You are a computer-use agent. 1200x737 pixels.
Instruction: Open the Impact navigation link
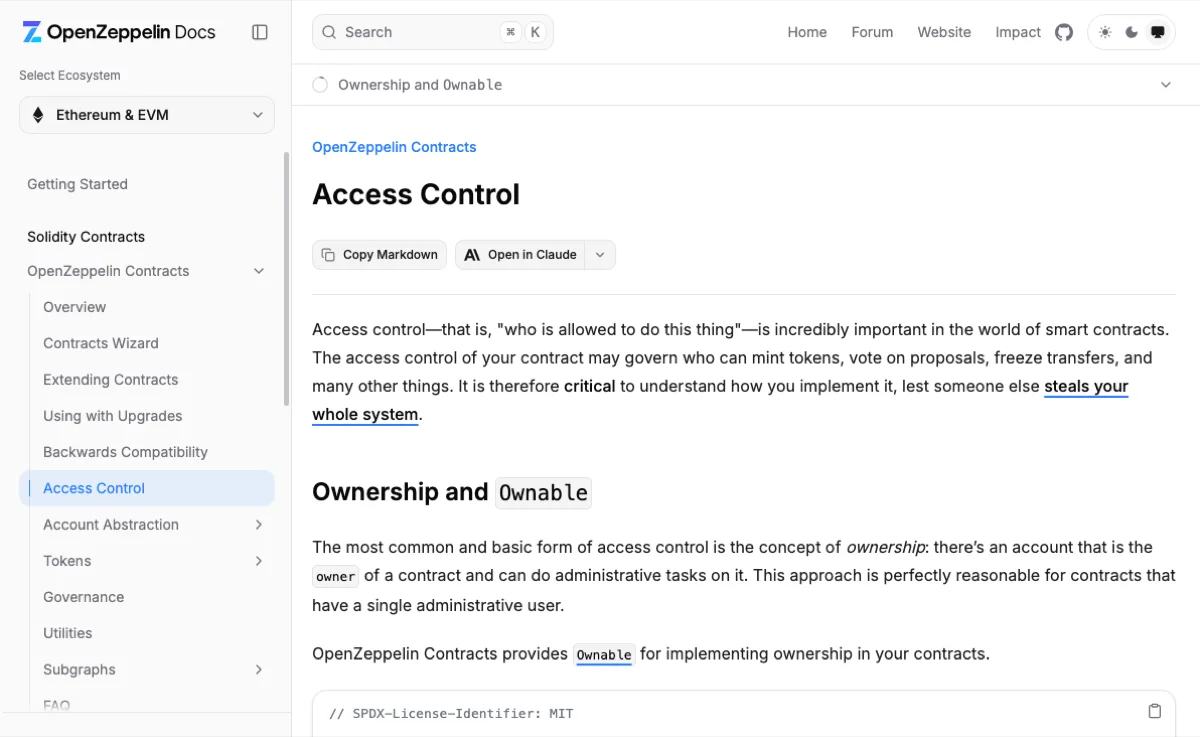(x=1018, y=32)
